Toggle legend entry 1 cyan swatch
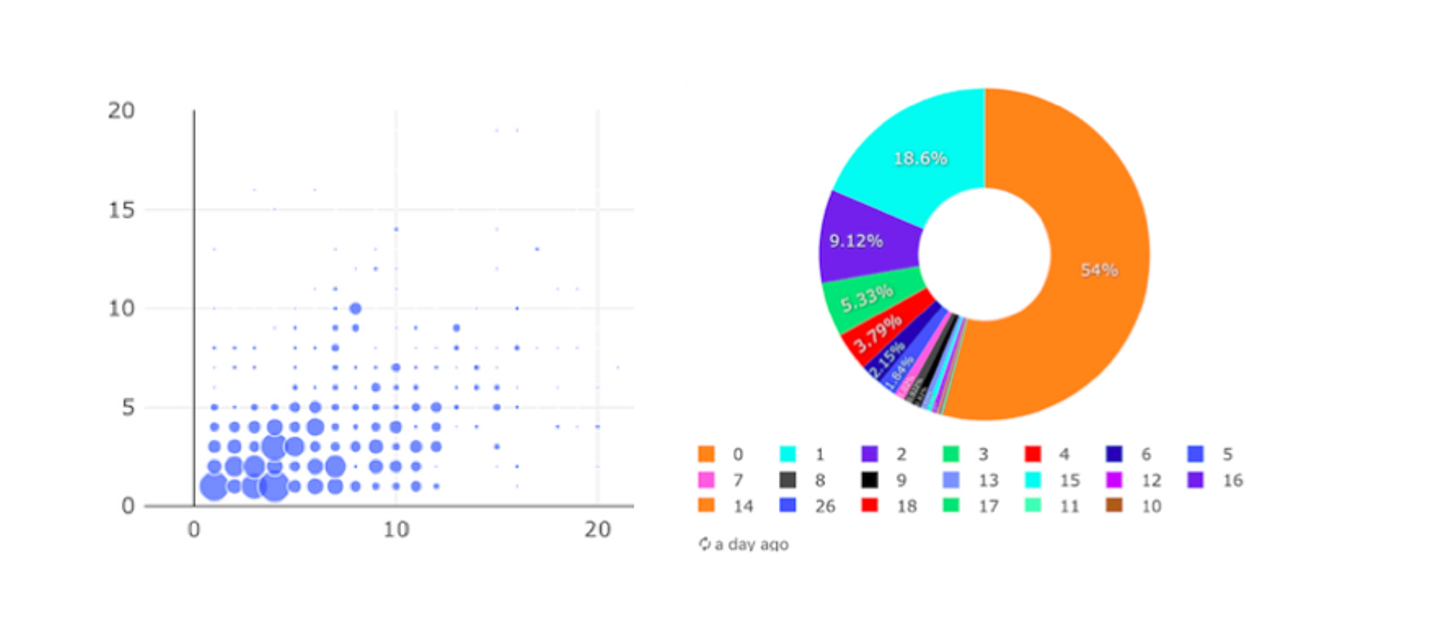The image size is (1440, 628). [x=788, y=454]
